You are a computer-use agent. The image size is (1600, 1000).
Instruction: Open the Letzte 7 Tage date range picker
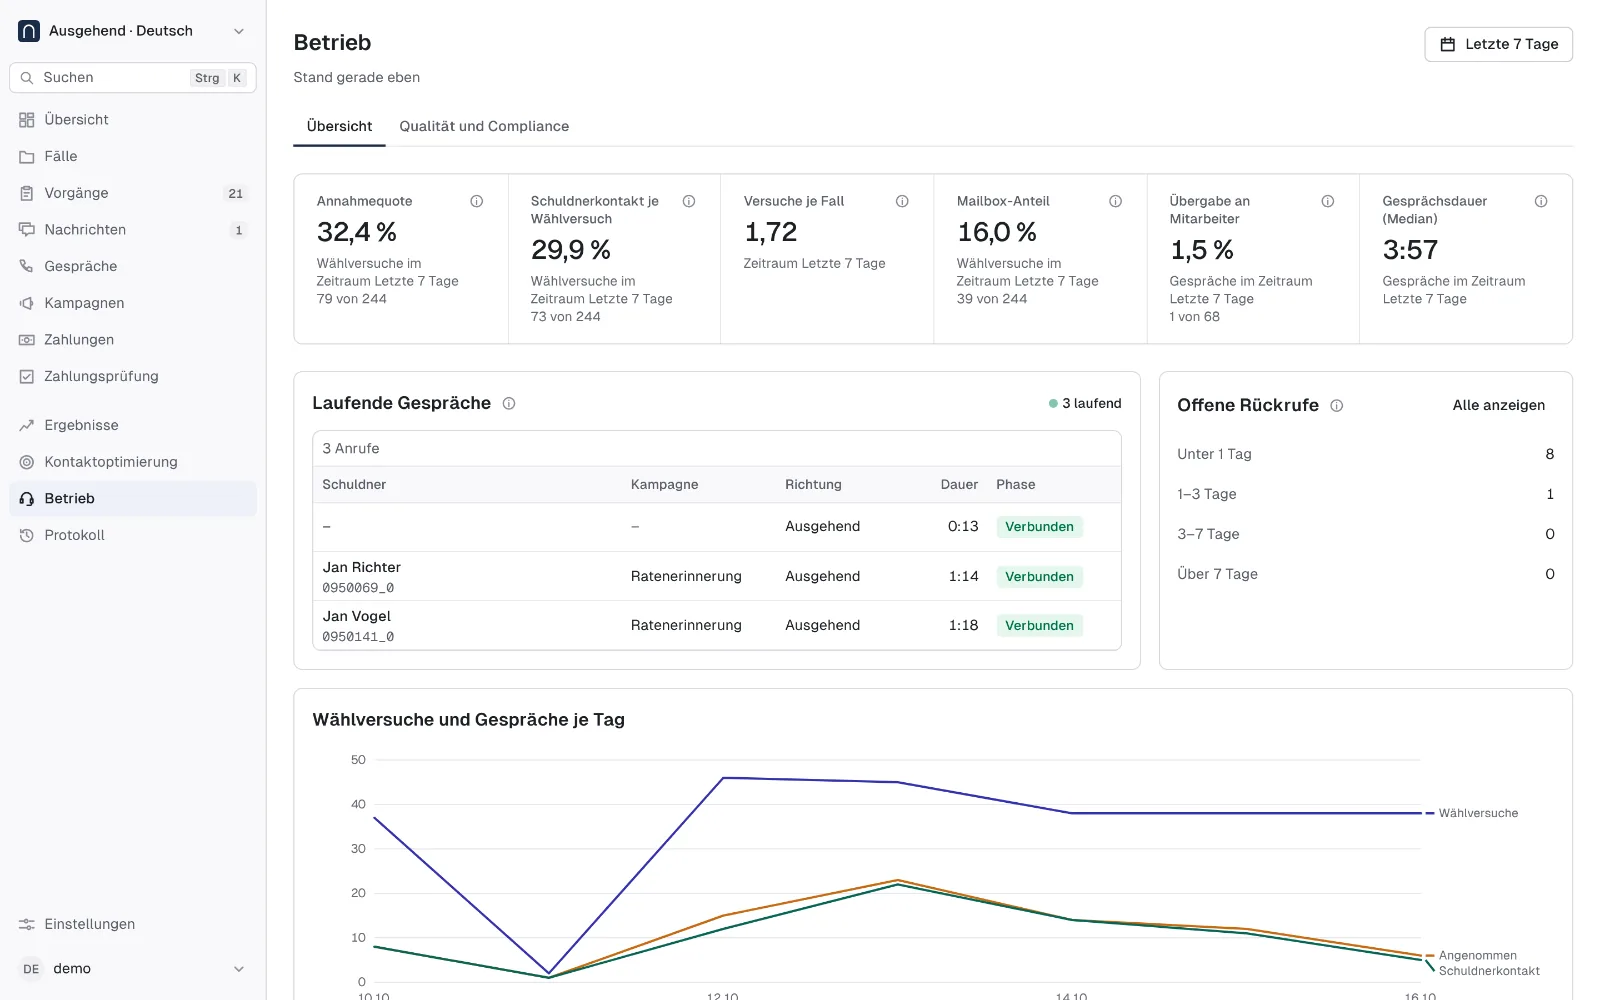(x=1498, y=44)
